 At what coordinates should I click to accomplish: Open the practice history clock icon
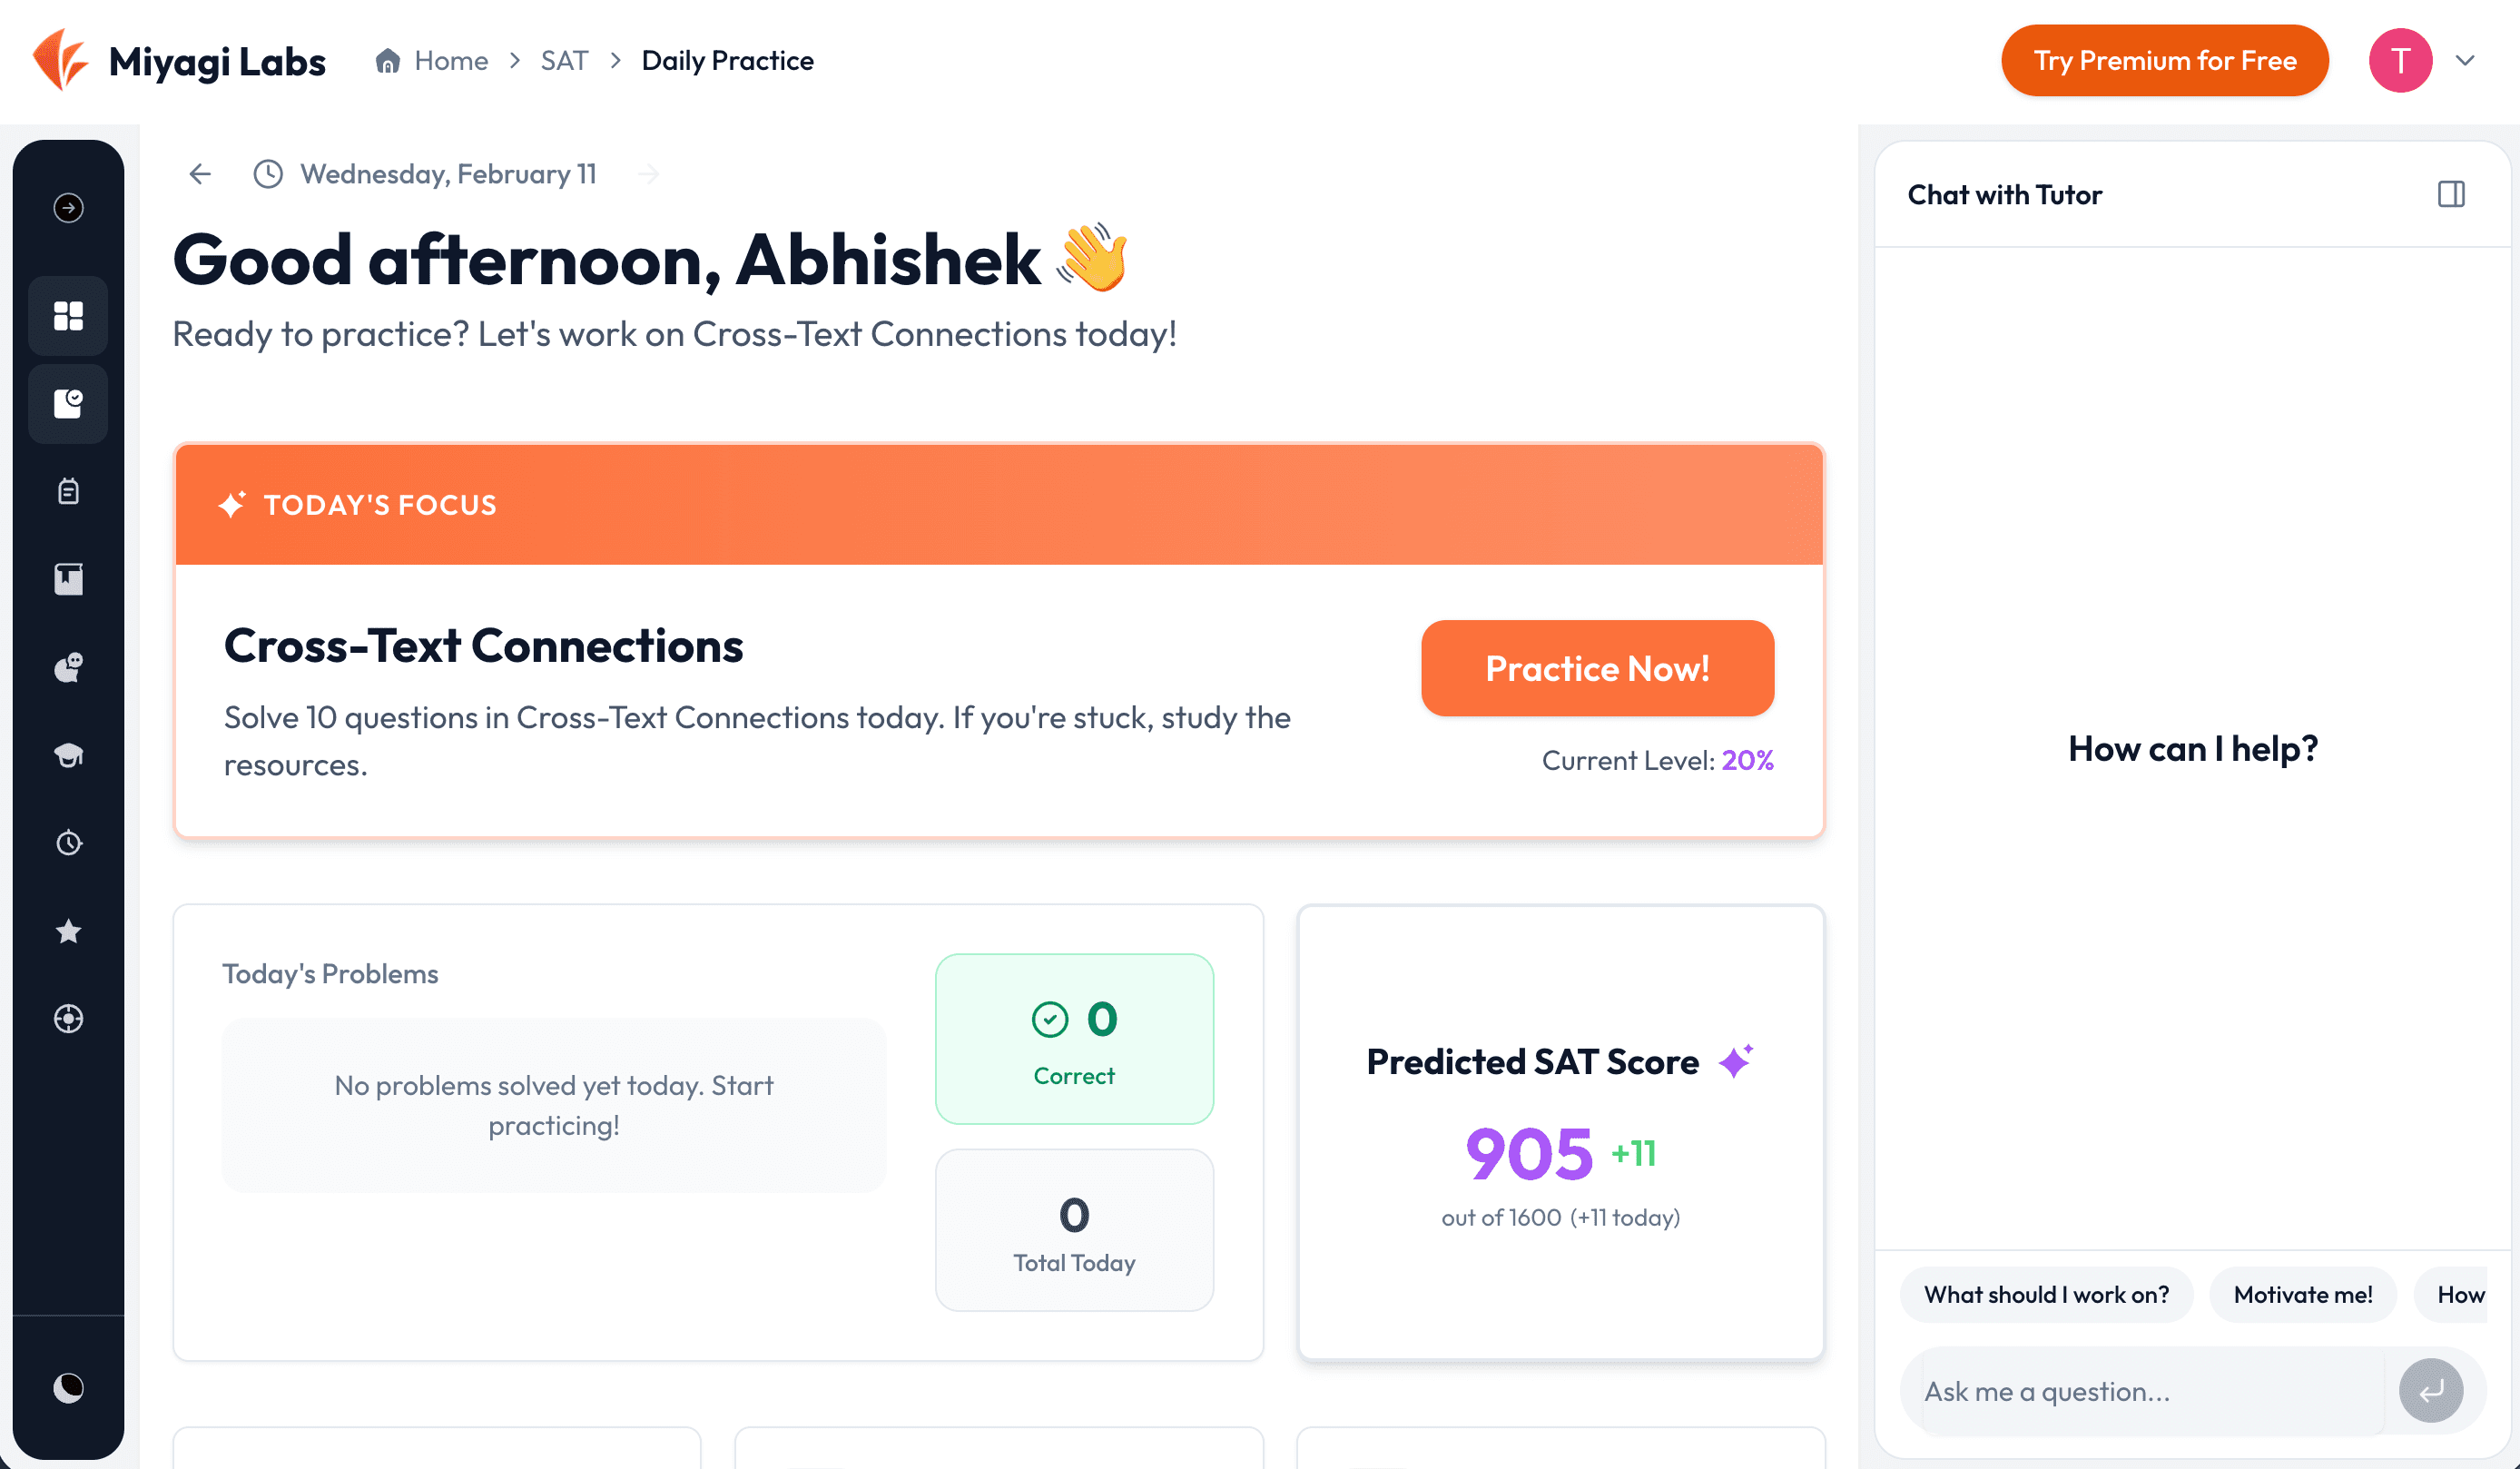point(67,842)
